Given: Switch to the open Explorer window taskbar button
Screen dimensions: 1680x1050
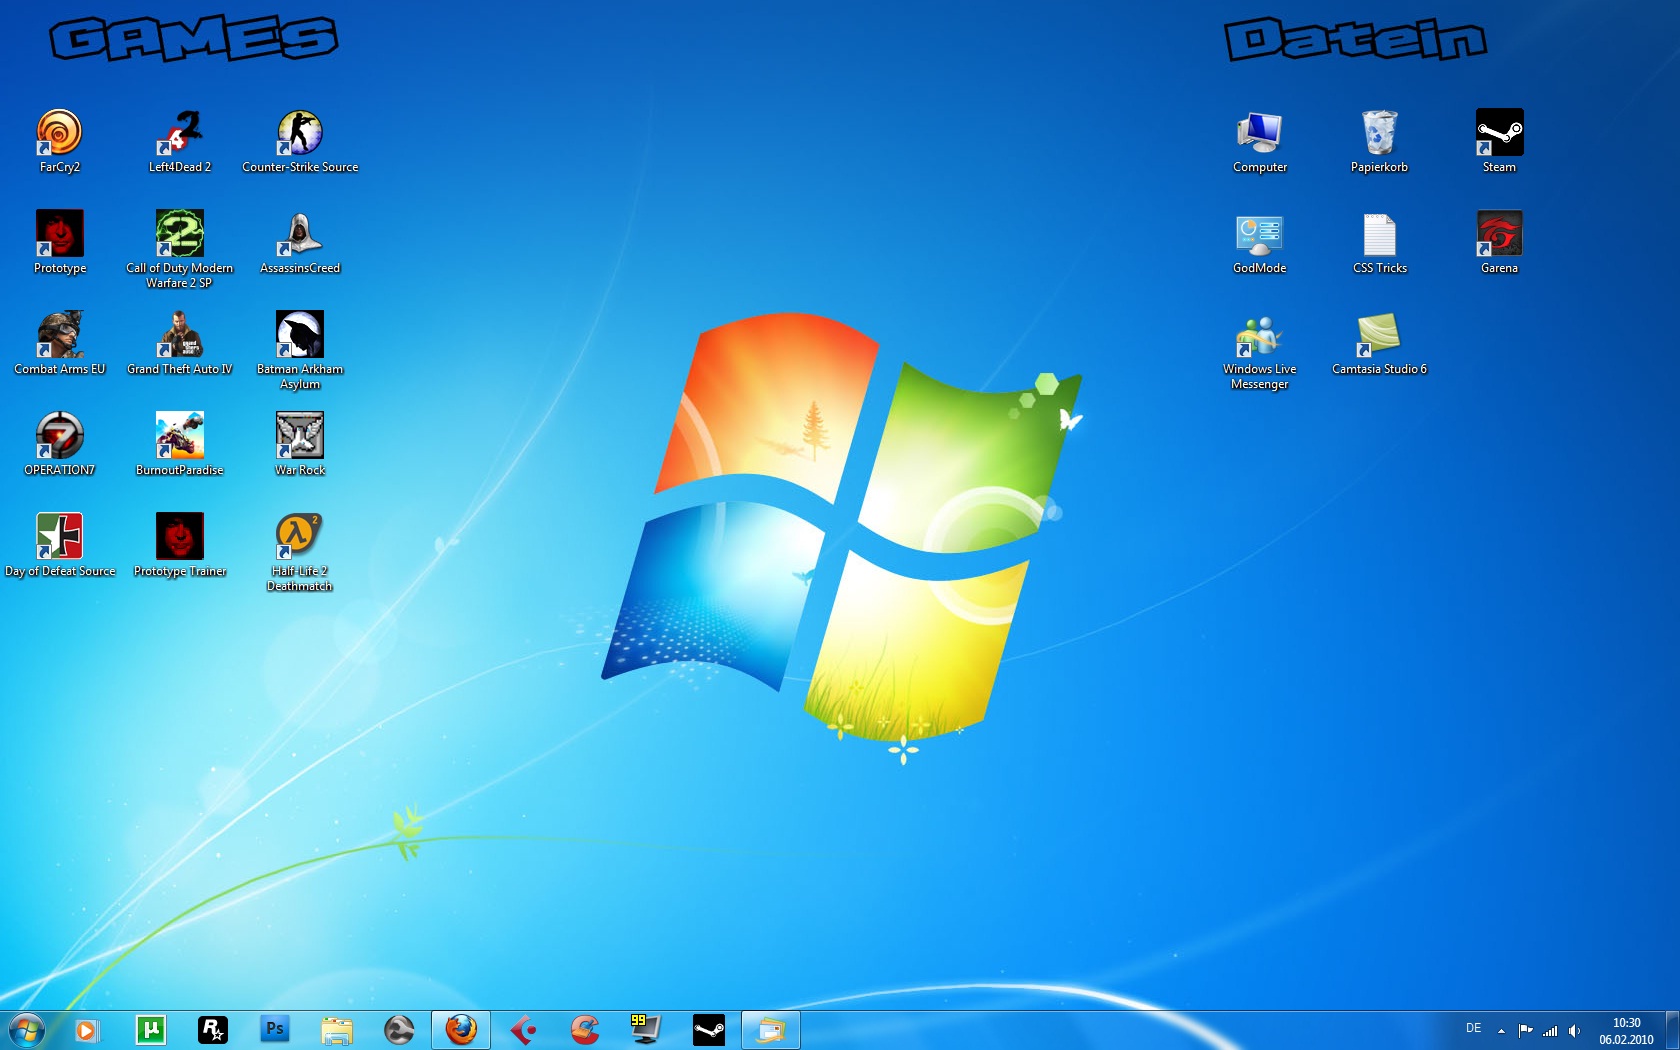Looking at the screenshot, I should pos(771,1030).
